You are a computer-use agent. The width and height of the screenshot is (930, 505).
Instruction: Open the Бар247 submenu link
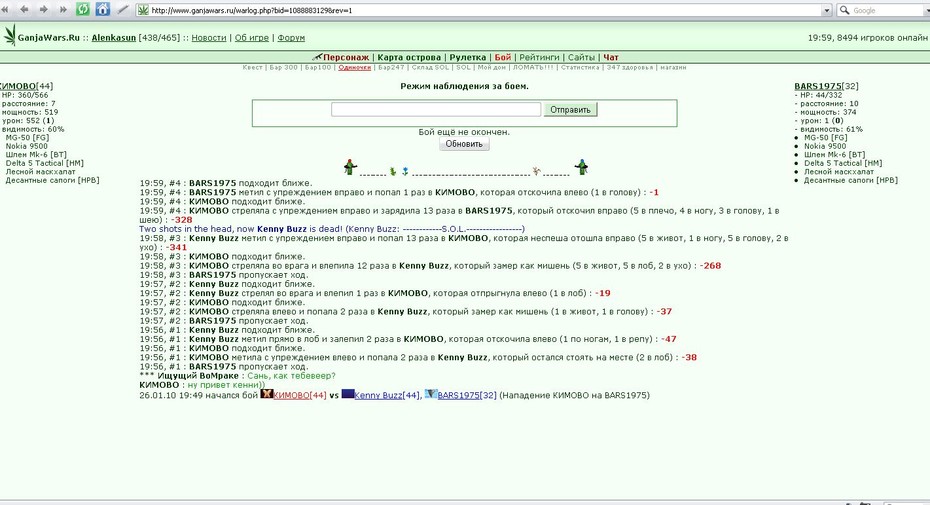391,68
